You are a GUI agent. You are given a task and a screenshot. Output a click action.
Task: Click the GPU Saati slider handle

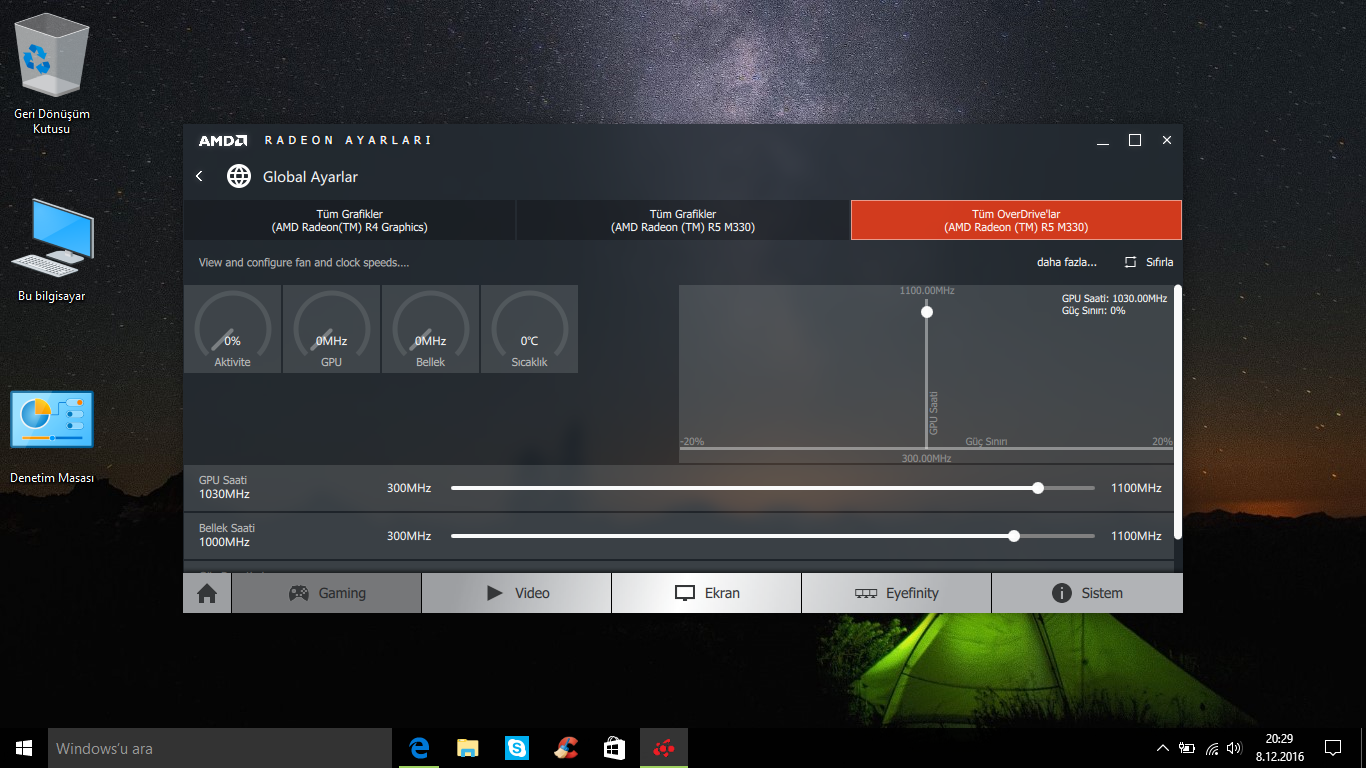[x=1038, y=488]
